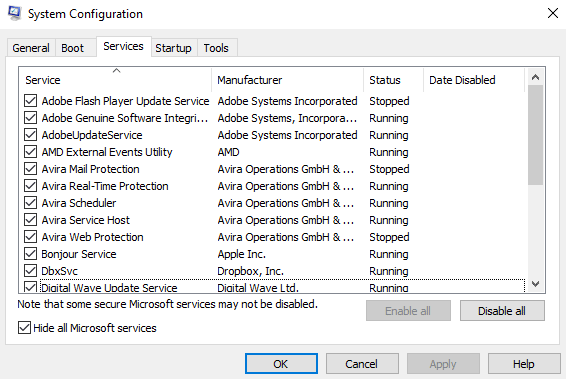Select the Avira Scheduler row text
The width and height of the screenshot is (566, 379).
(x=79, y=202)
